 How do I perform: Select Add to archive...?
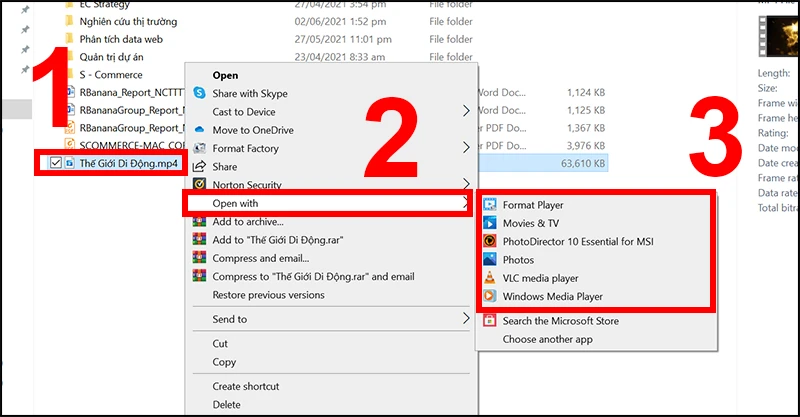point(248,222)
